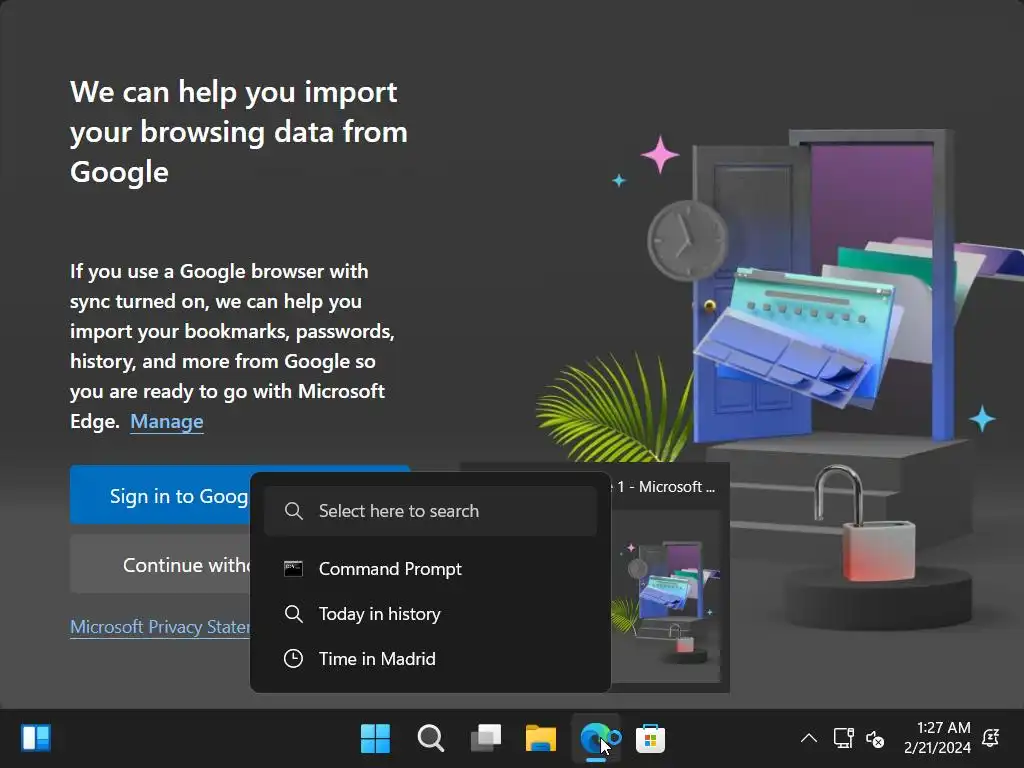Click the Command Prompt app icon

293,569
